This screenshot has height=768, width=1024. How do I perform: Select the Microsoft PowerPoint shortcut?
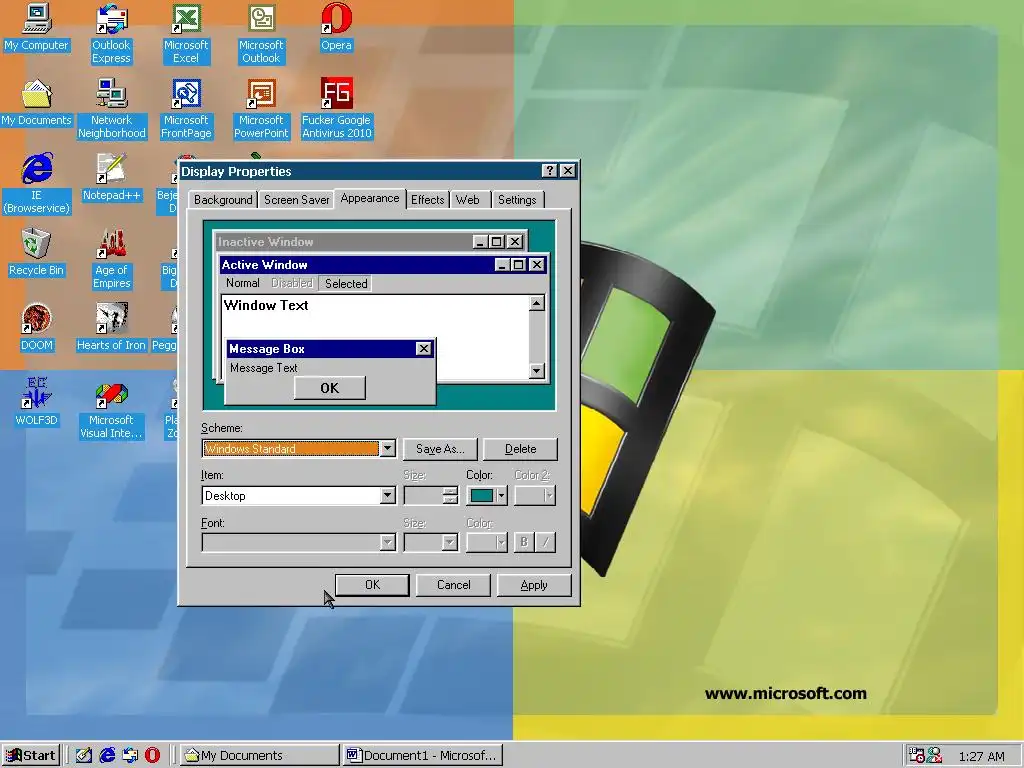click(x=261, y=109)
